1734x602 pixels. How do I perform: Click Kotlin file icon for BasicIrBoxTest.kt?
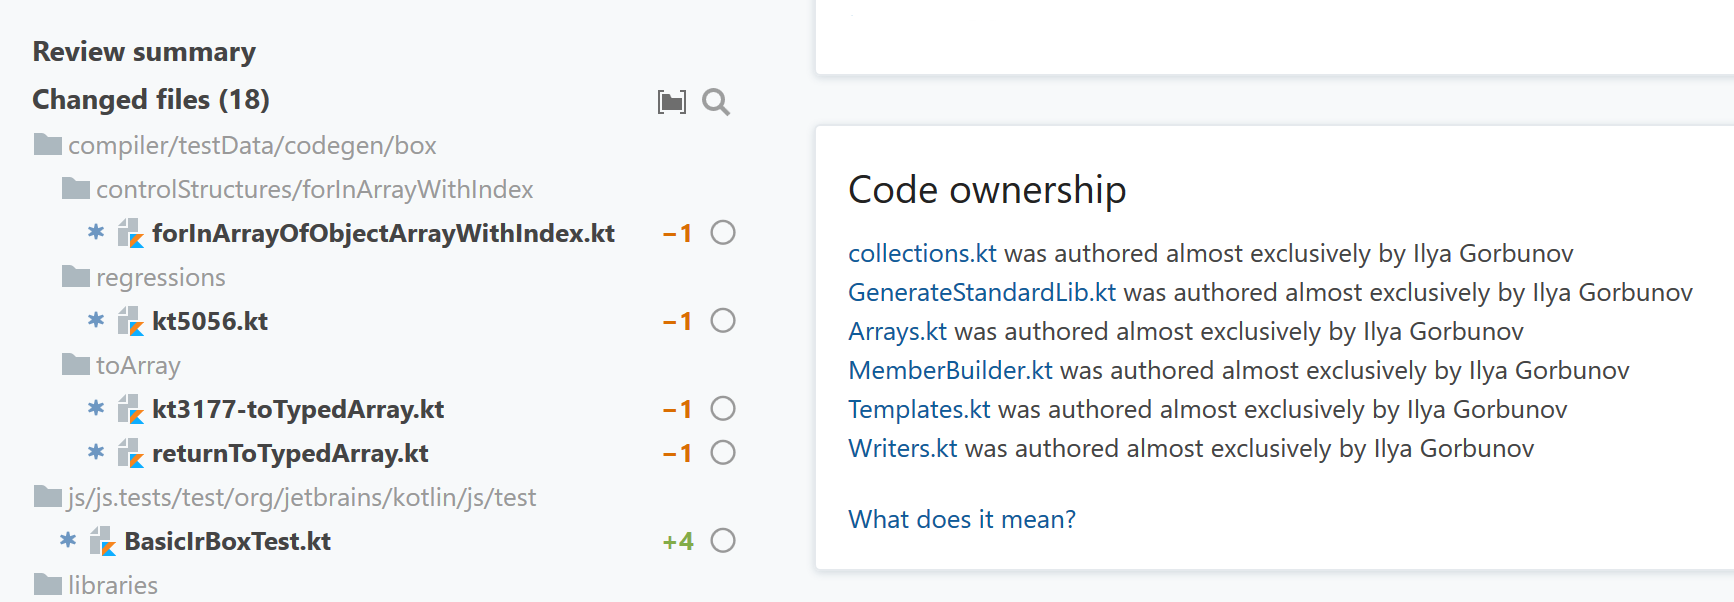click(103, 541)
